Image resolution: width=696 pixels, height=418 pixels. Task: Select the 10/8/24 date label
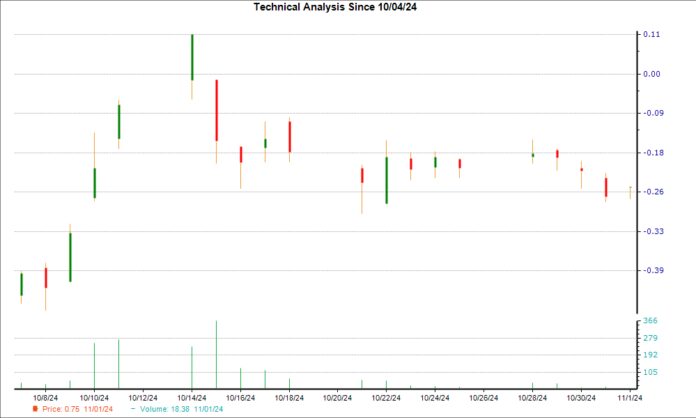[46, 397]
